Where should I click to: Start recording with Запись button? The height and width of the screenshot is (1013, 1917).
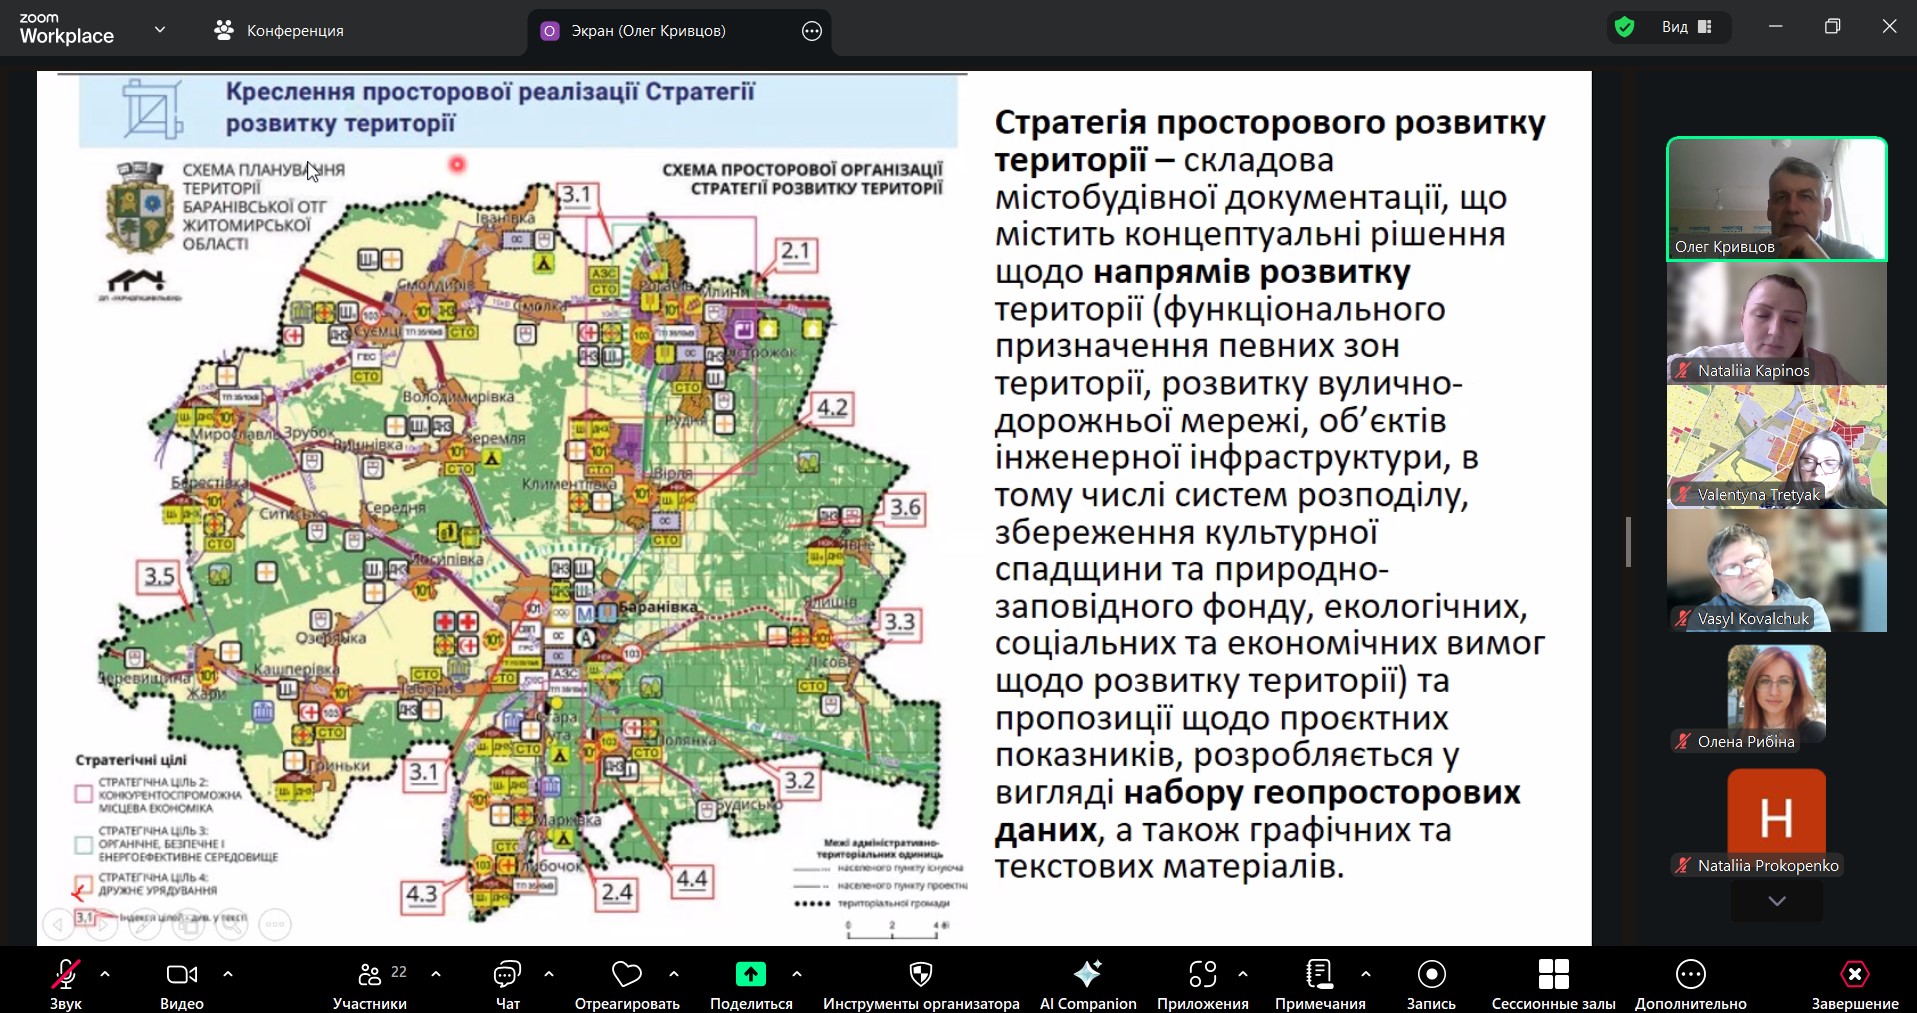pyautogui.click(x=1431, y=974)
